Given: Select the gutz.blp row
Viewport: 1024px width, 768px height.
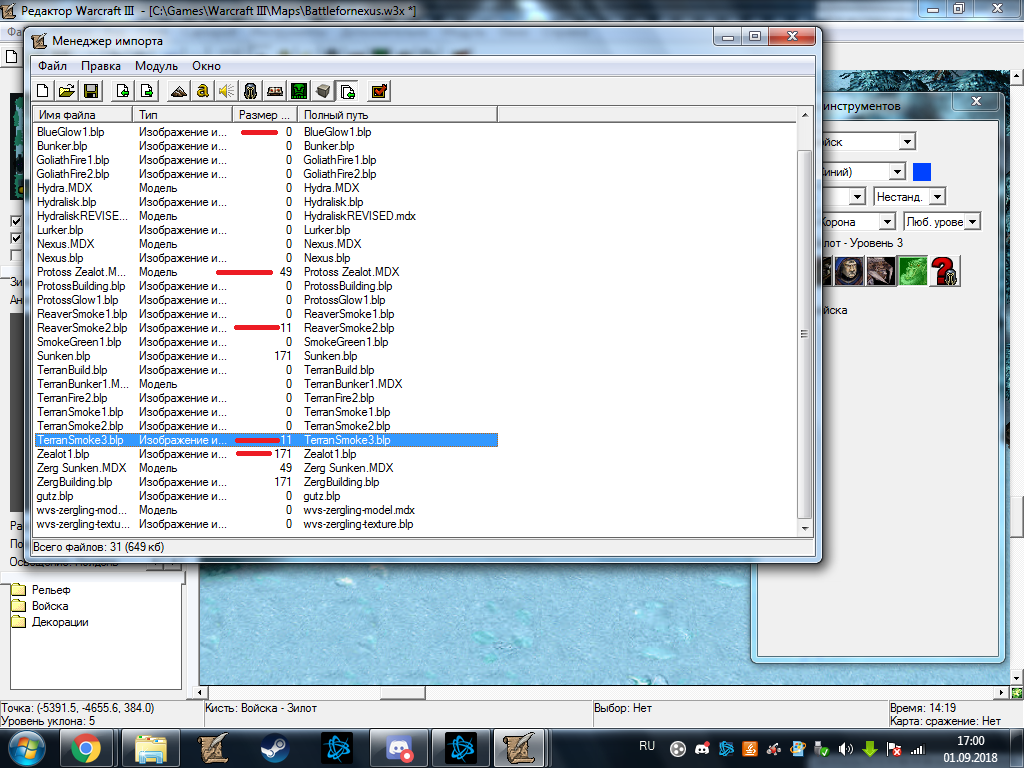Looking at the screenshot, I should 266,496.
